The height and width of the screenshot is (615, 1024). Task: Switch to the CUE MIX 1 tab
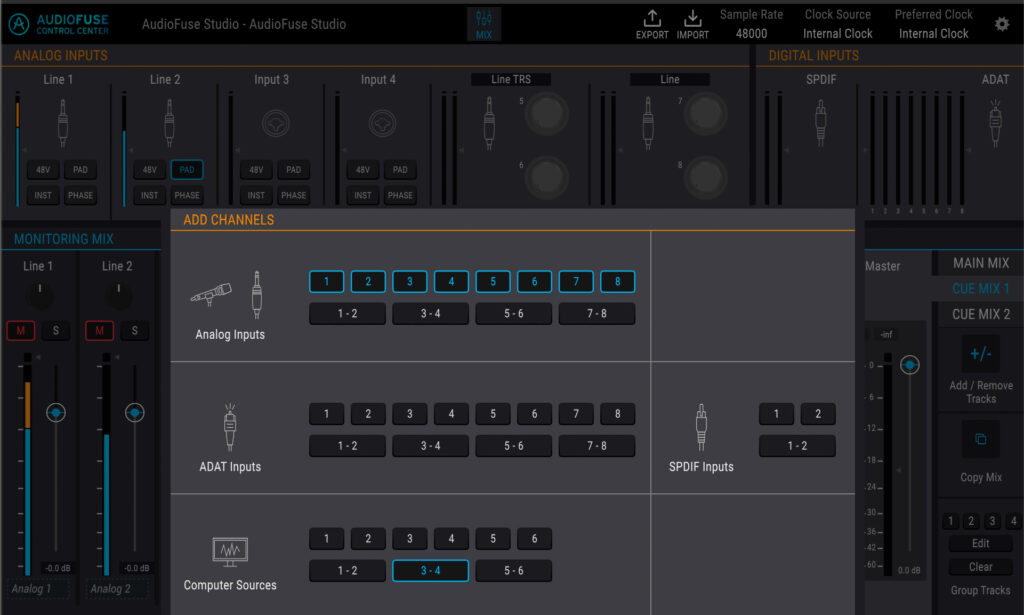coord(980,289)
